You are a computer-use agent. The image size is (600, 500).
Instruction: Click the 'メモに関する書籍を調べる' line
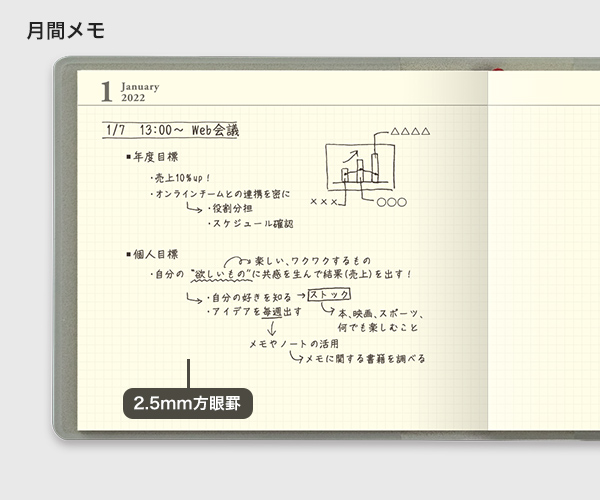pyautogui.click(x=365, y=359)
